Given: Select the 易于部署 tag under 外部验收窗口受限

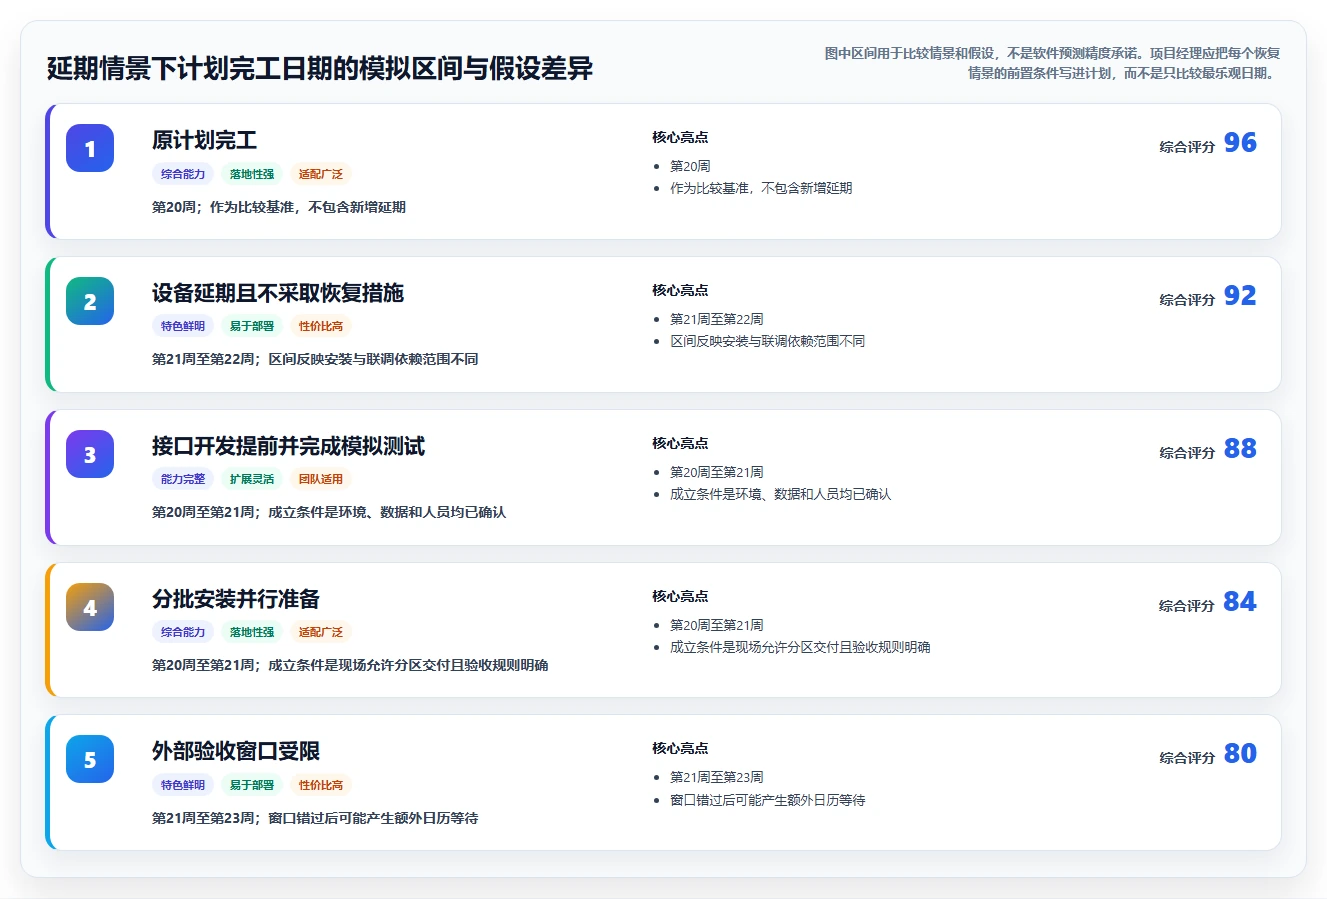Looking at the screenshot, I should tap(252, 785).
